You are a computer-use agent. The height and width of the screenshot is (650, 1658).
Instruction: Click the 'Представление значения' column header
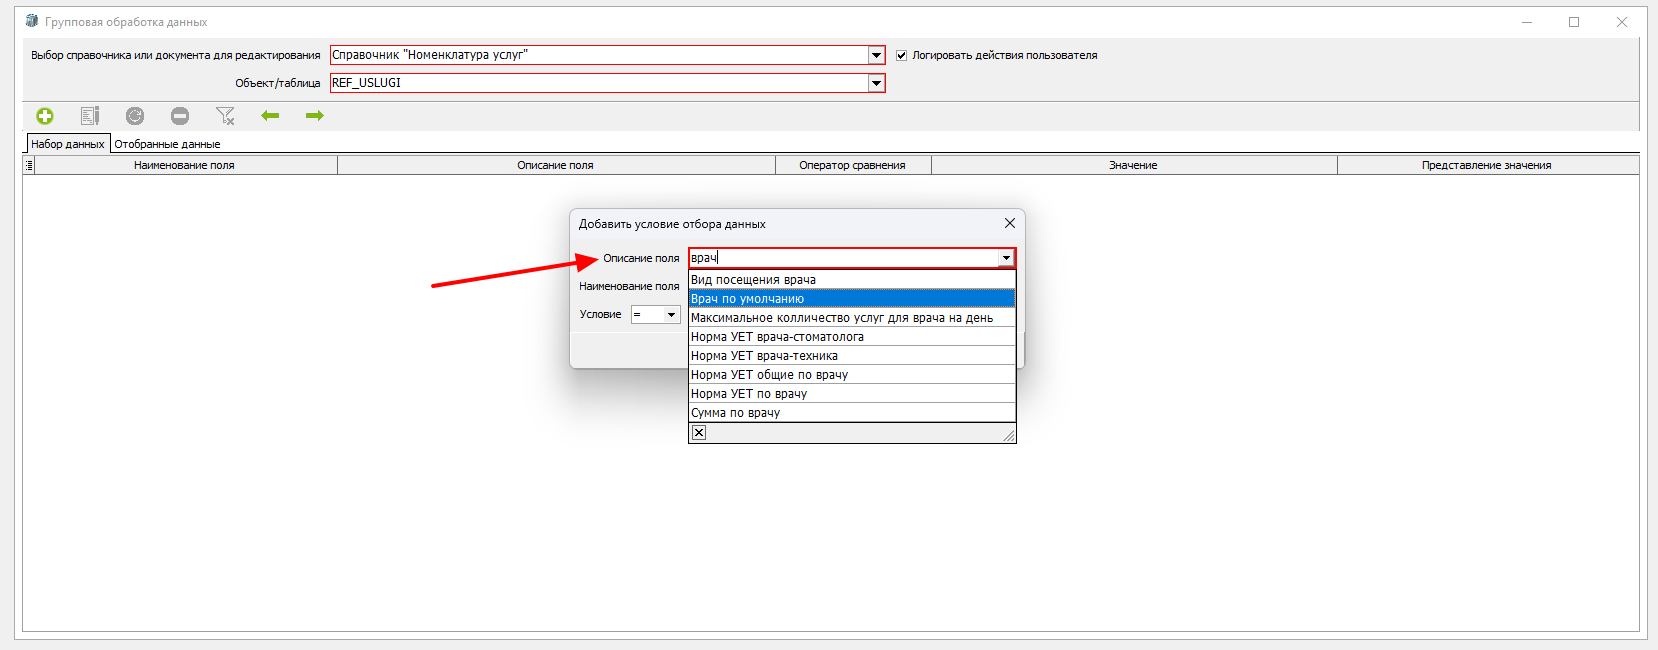pyautogui.click(x=1487, y=165)
